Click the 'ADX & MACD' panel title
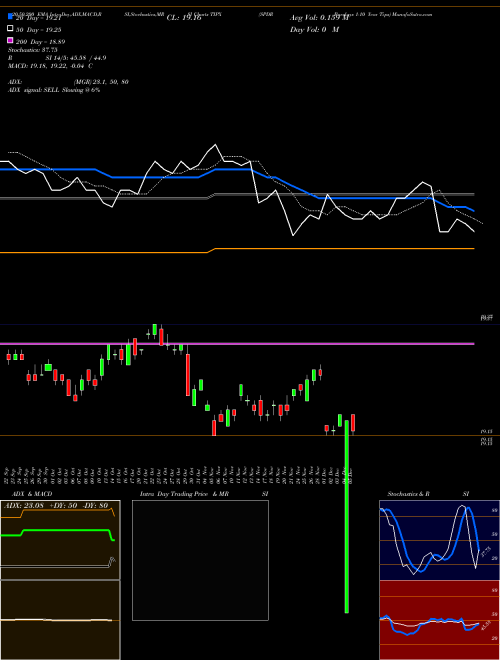 pyautogui.click(x=32, y=494)
